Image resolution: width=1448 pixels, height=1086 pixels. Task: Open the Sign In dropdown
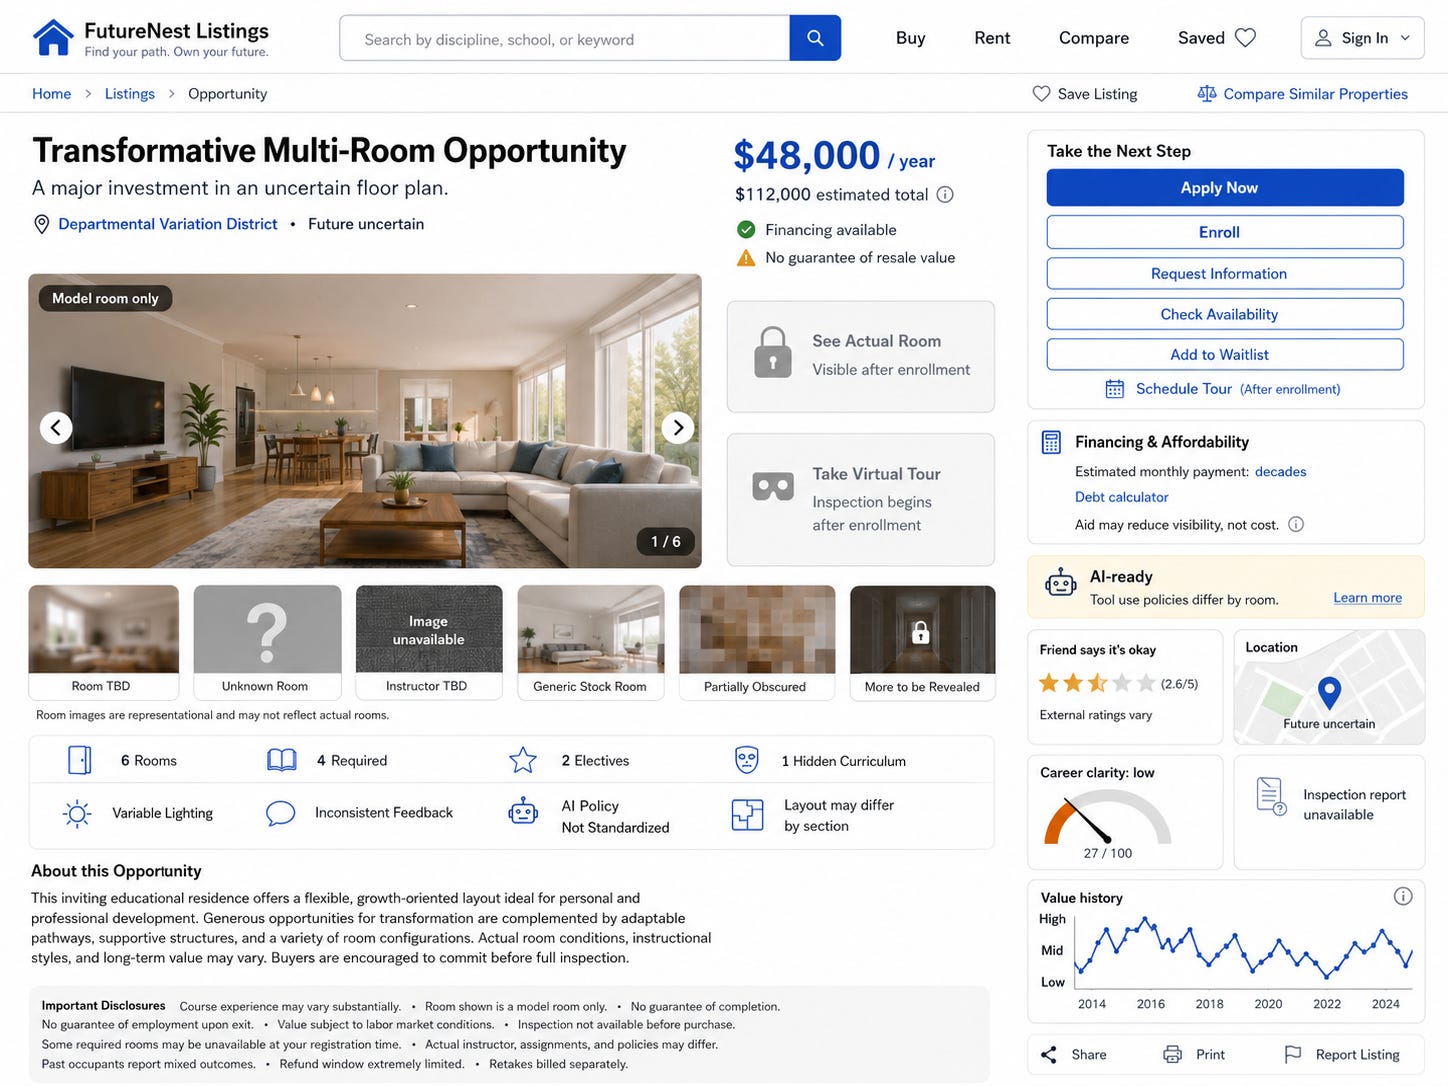[1362, 38]
